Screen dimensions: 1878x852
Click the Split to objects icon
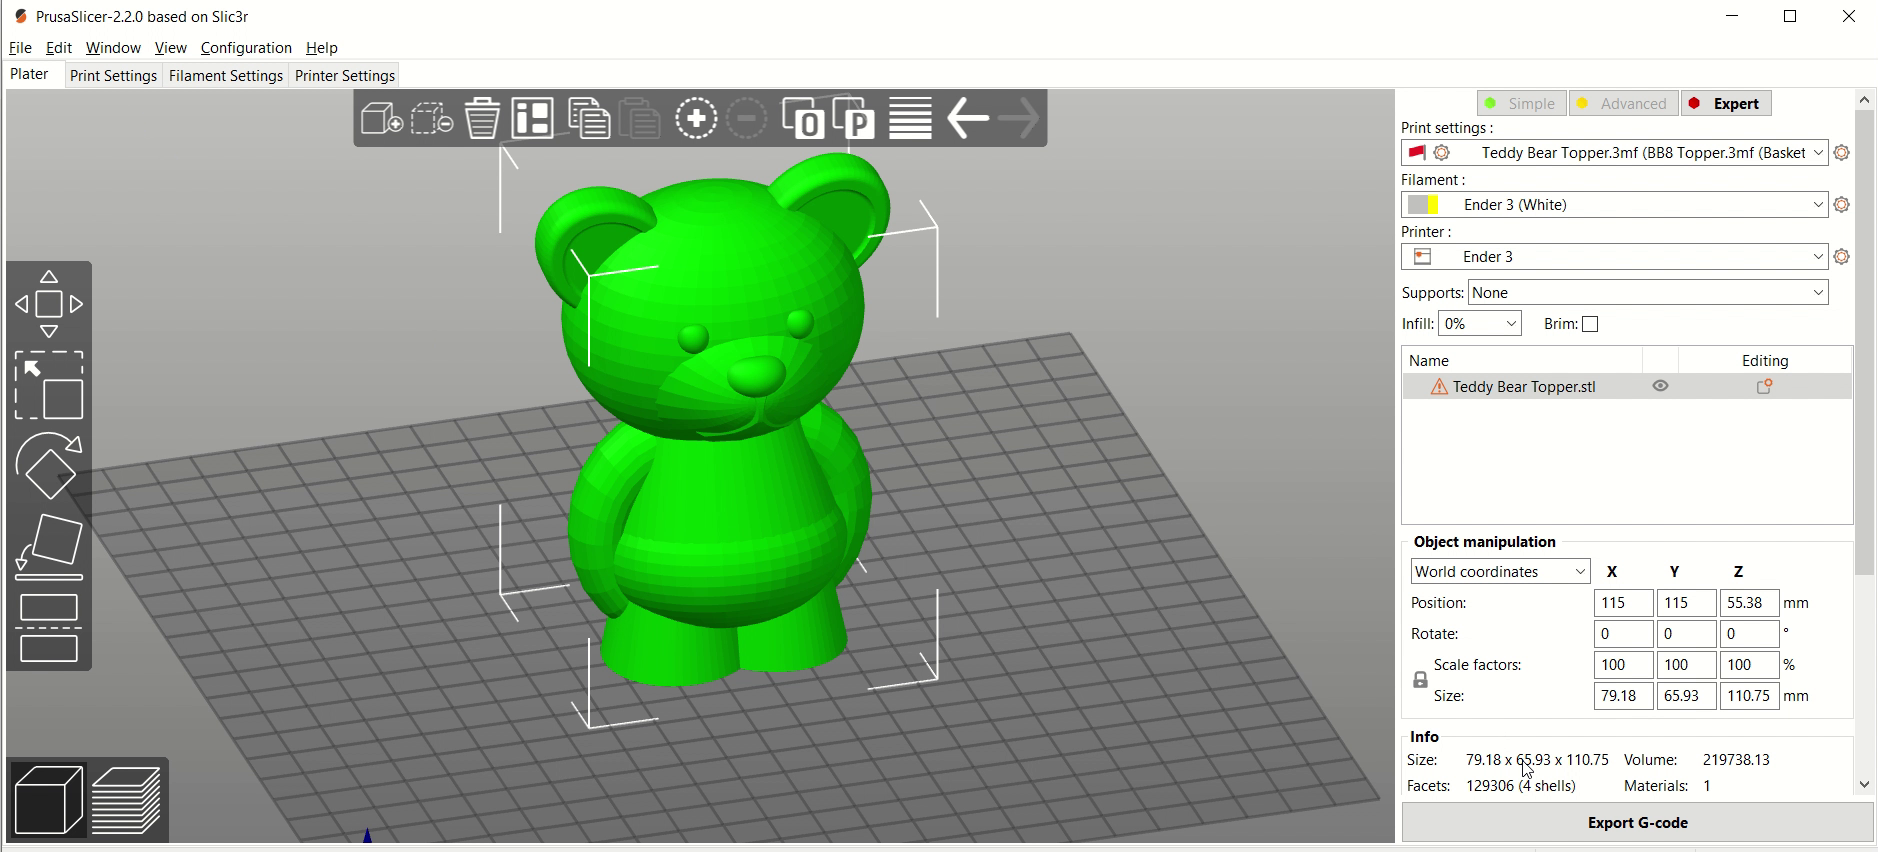803,118
